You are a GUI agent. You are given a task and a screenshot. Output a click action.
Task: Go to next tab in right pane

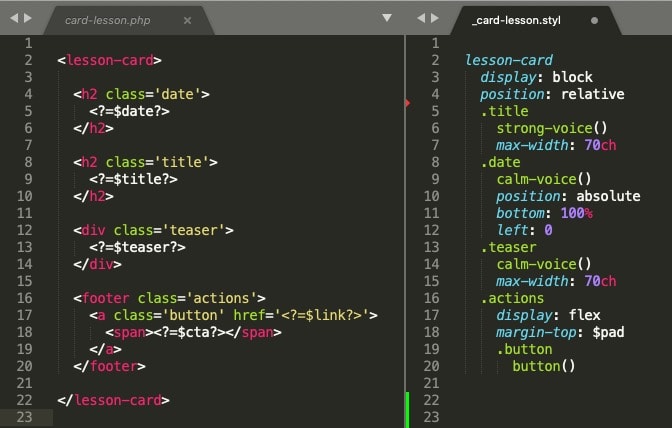click(435, 18)
